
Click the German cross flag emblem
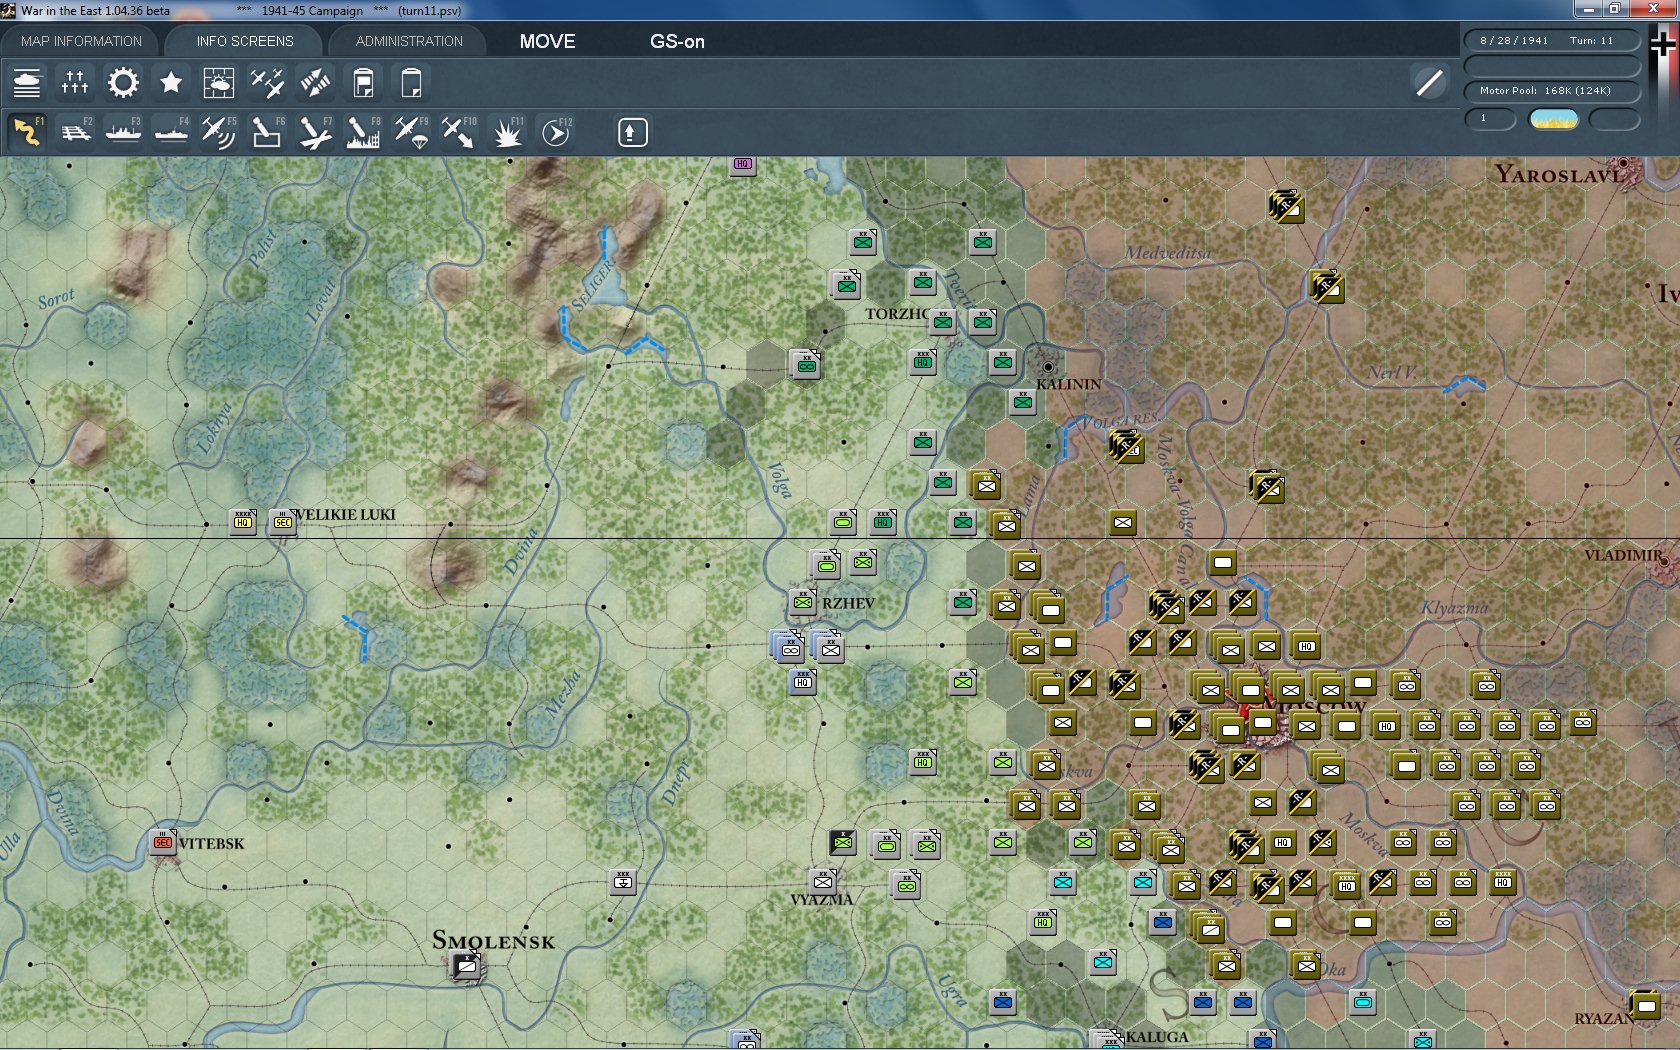(1664, 45)
